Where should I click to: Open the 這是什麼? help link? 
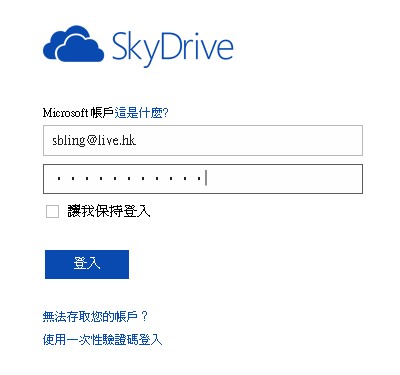click(142, 113)
